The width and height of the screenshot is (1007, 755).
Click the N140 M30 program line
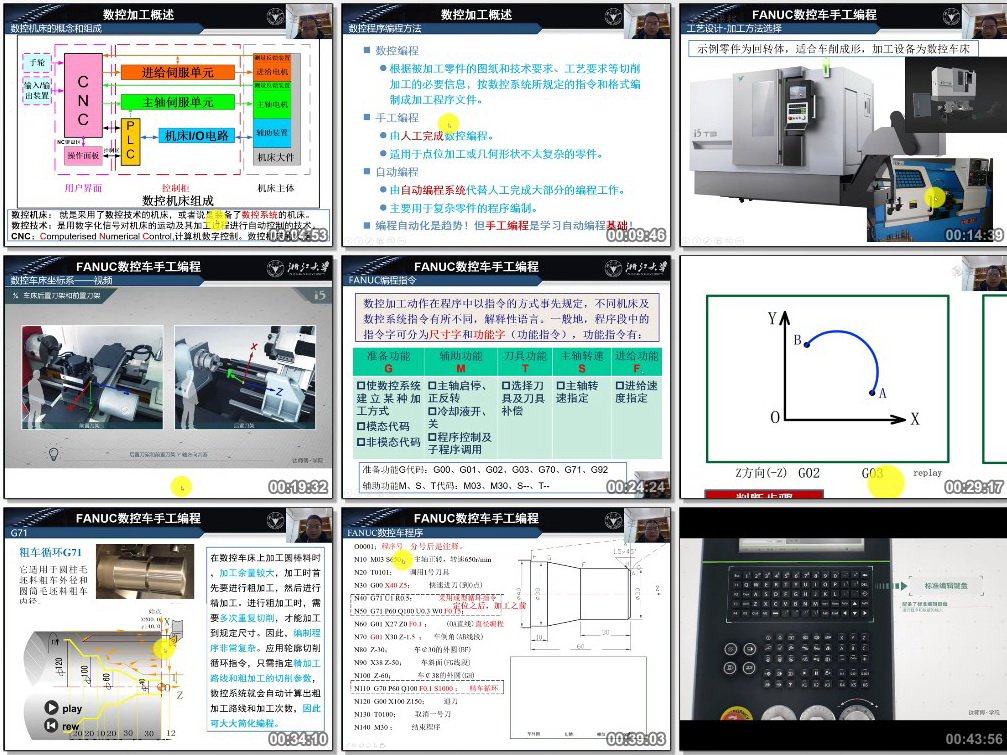(x=397, y=727)
